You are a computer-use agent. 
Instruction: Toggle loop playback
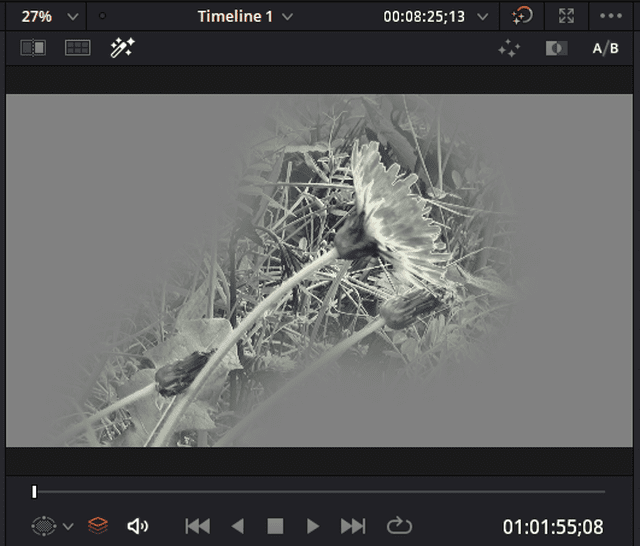click(399, 526)
